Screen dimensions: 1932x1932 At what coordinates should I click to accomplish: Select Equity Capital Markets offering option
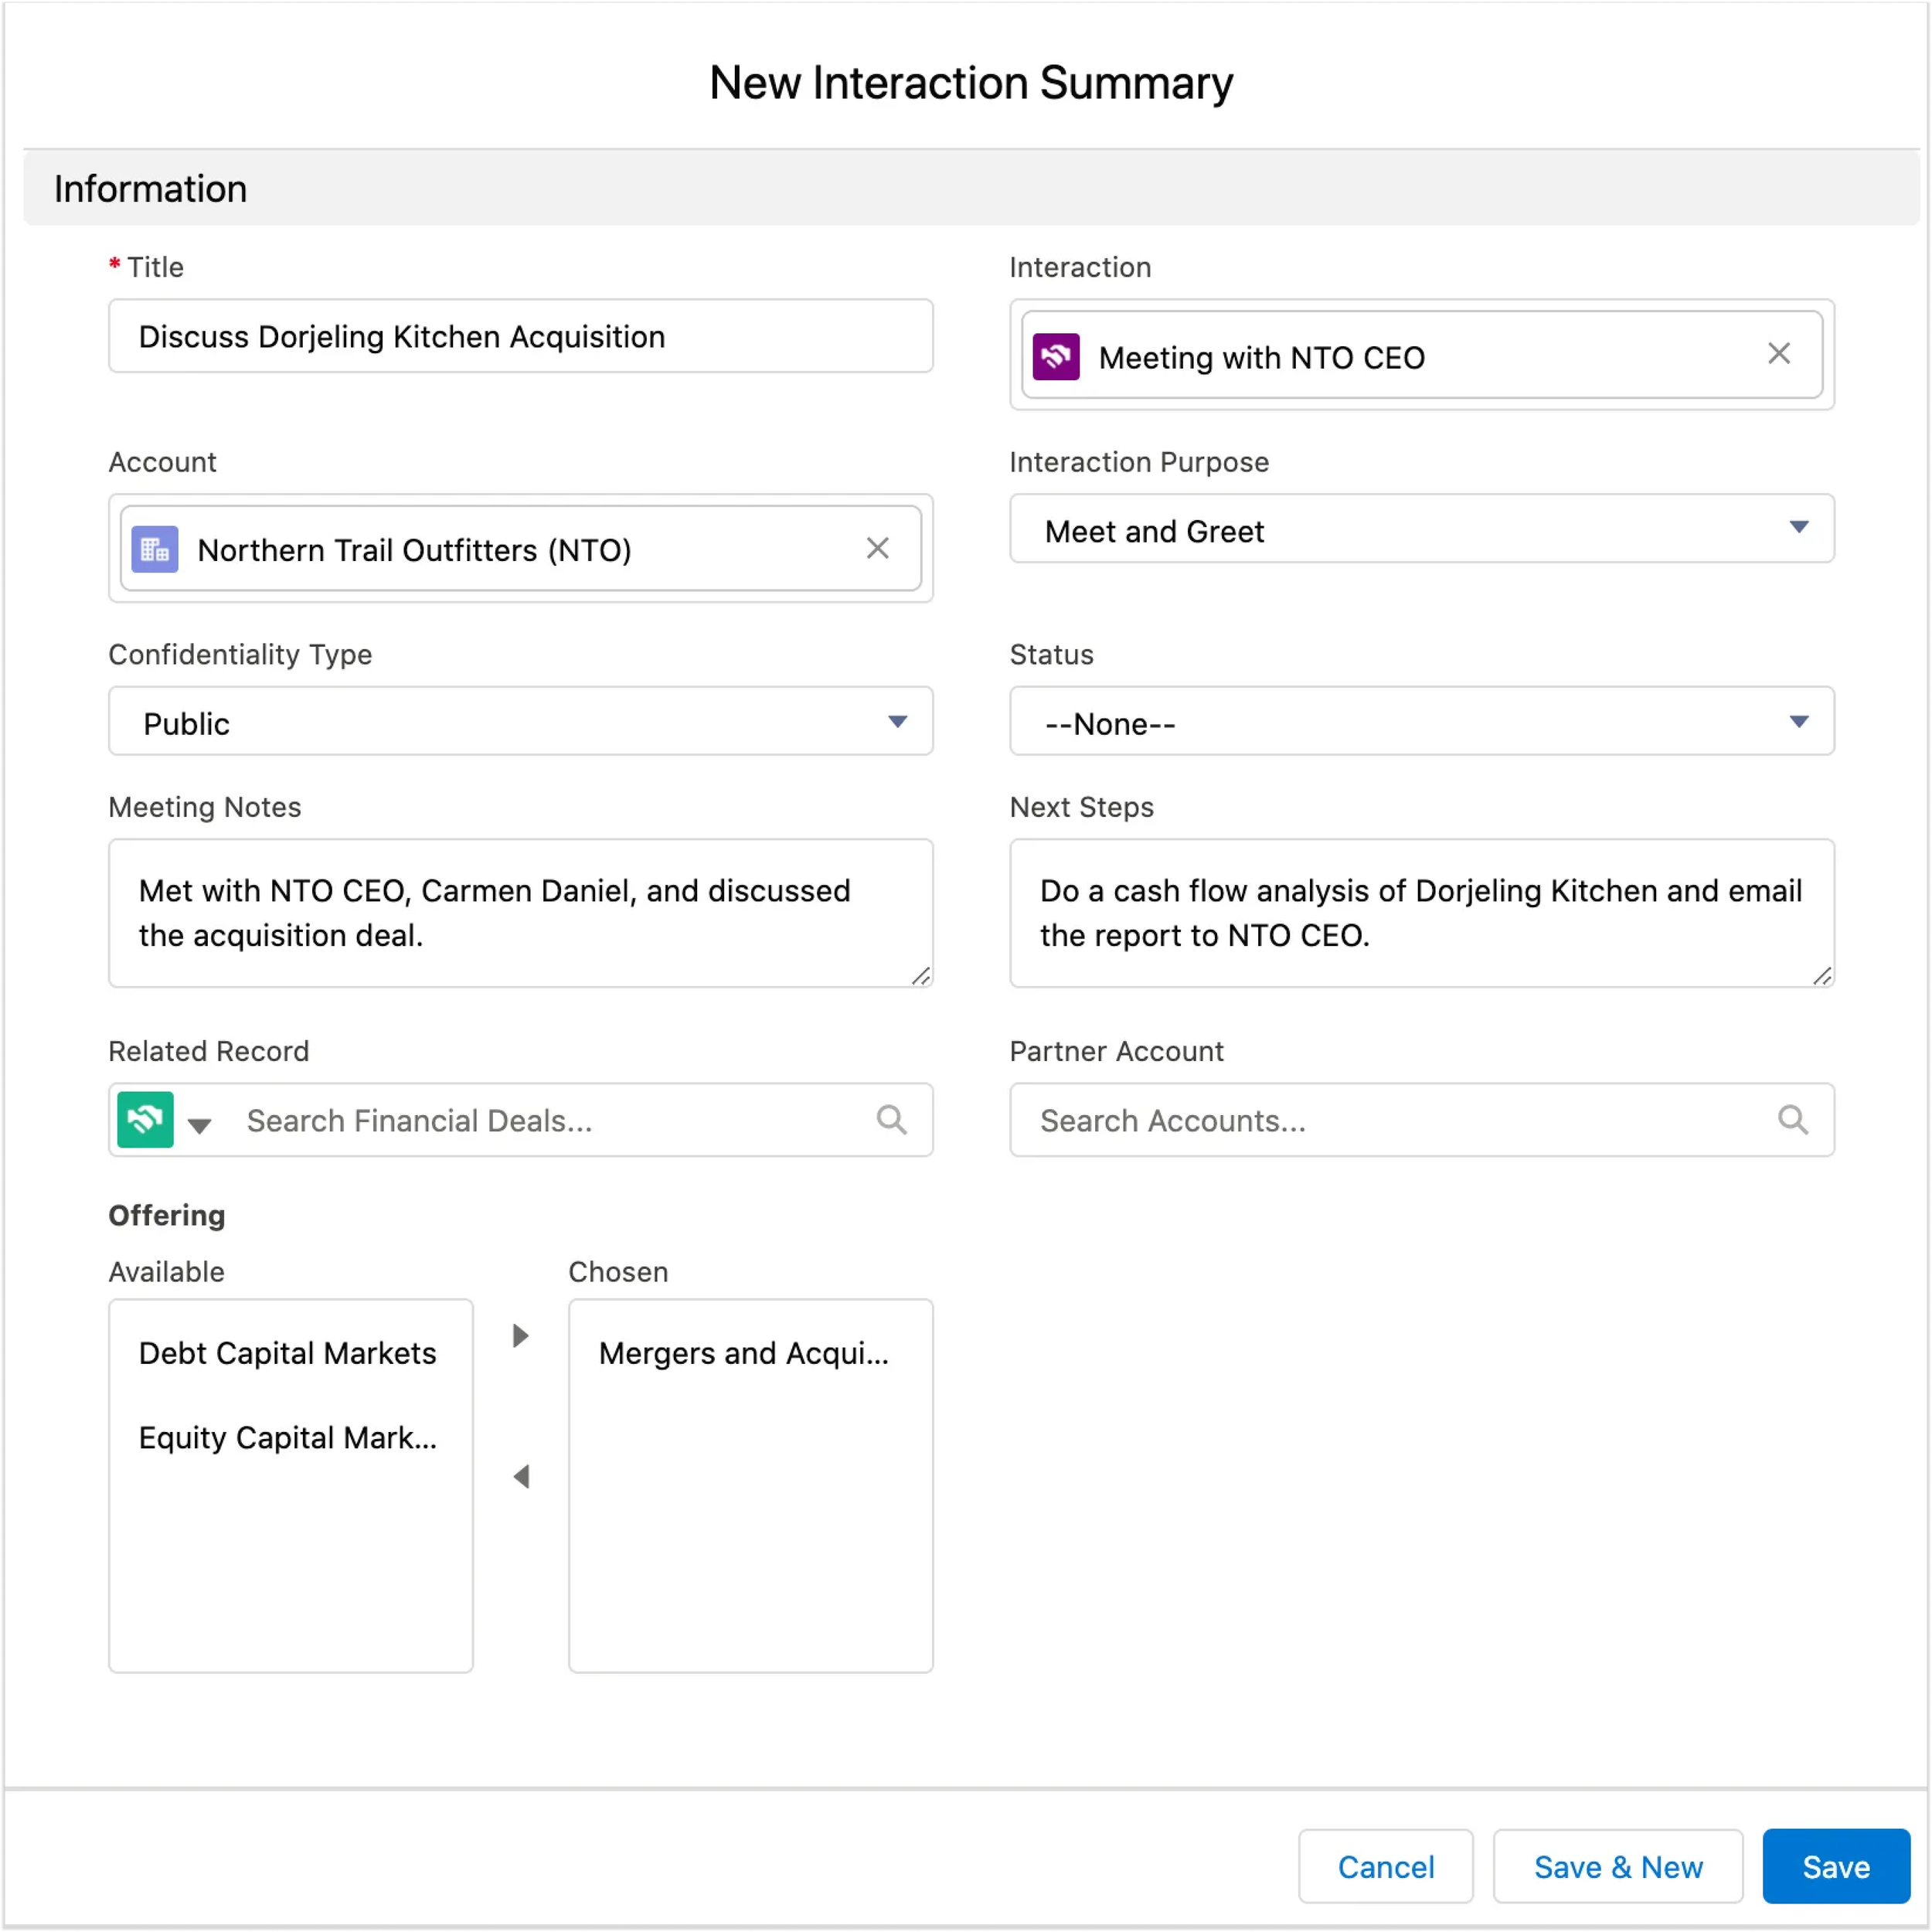(x=288, y=1438)
